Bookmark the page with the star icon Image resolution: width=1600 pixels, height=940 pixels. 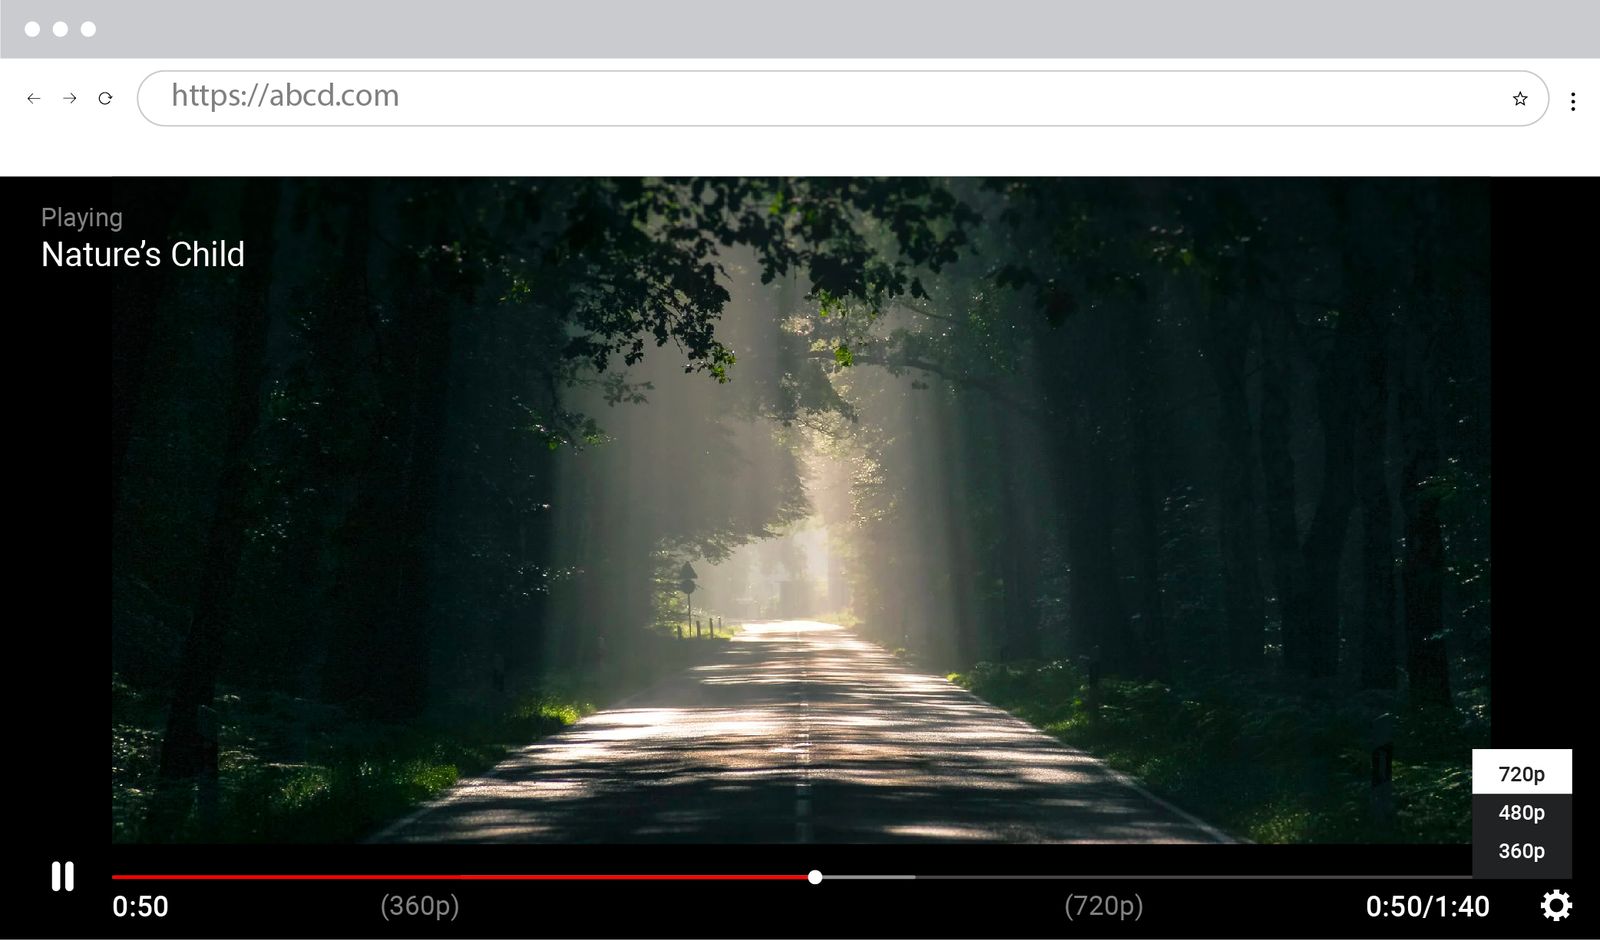pyautogui.click(x=1520, y=98)
